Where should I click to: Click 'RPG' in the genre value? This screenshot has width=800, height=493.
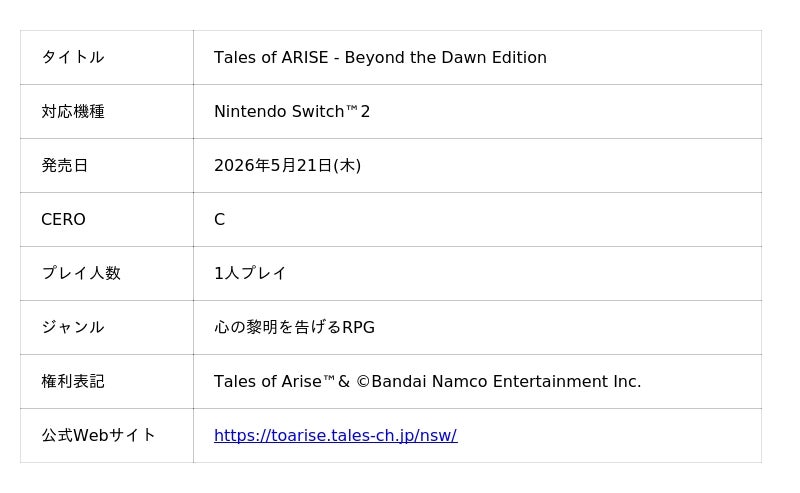point(358,328)
